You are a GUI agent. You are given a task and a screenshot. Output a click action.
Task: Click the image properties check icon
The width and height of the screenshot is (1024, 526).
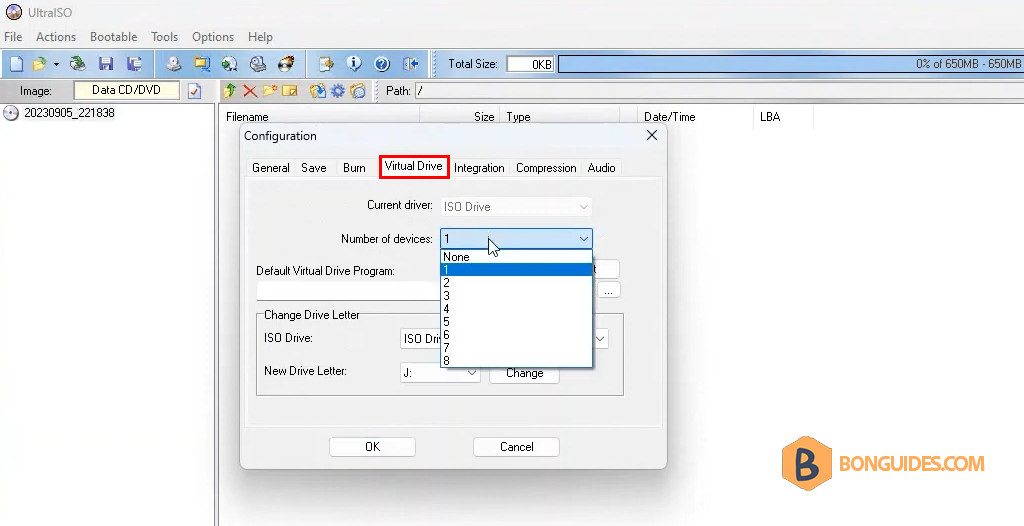pos(195,91)
